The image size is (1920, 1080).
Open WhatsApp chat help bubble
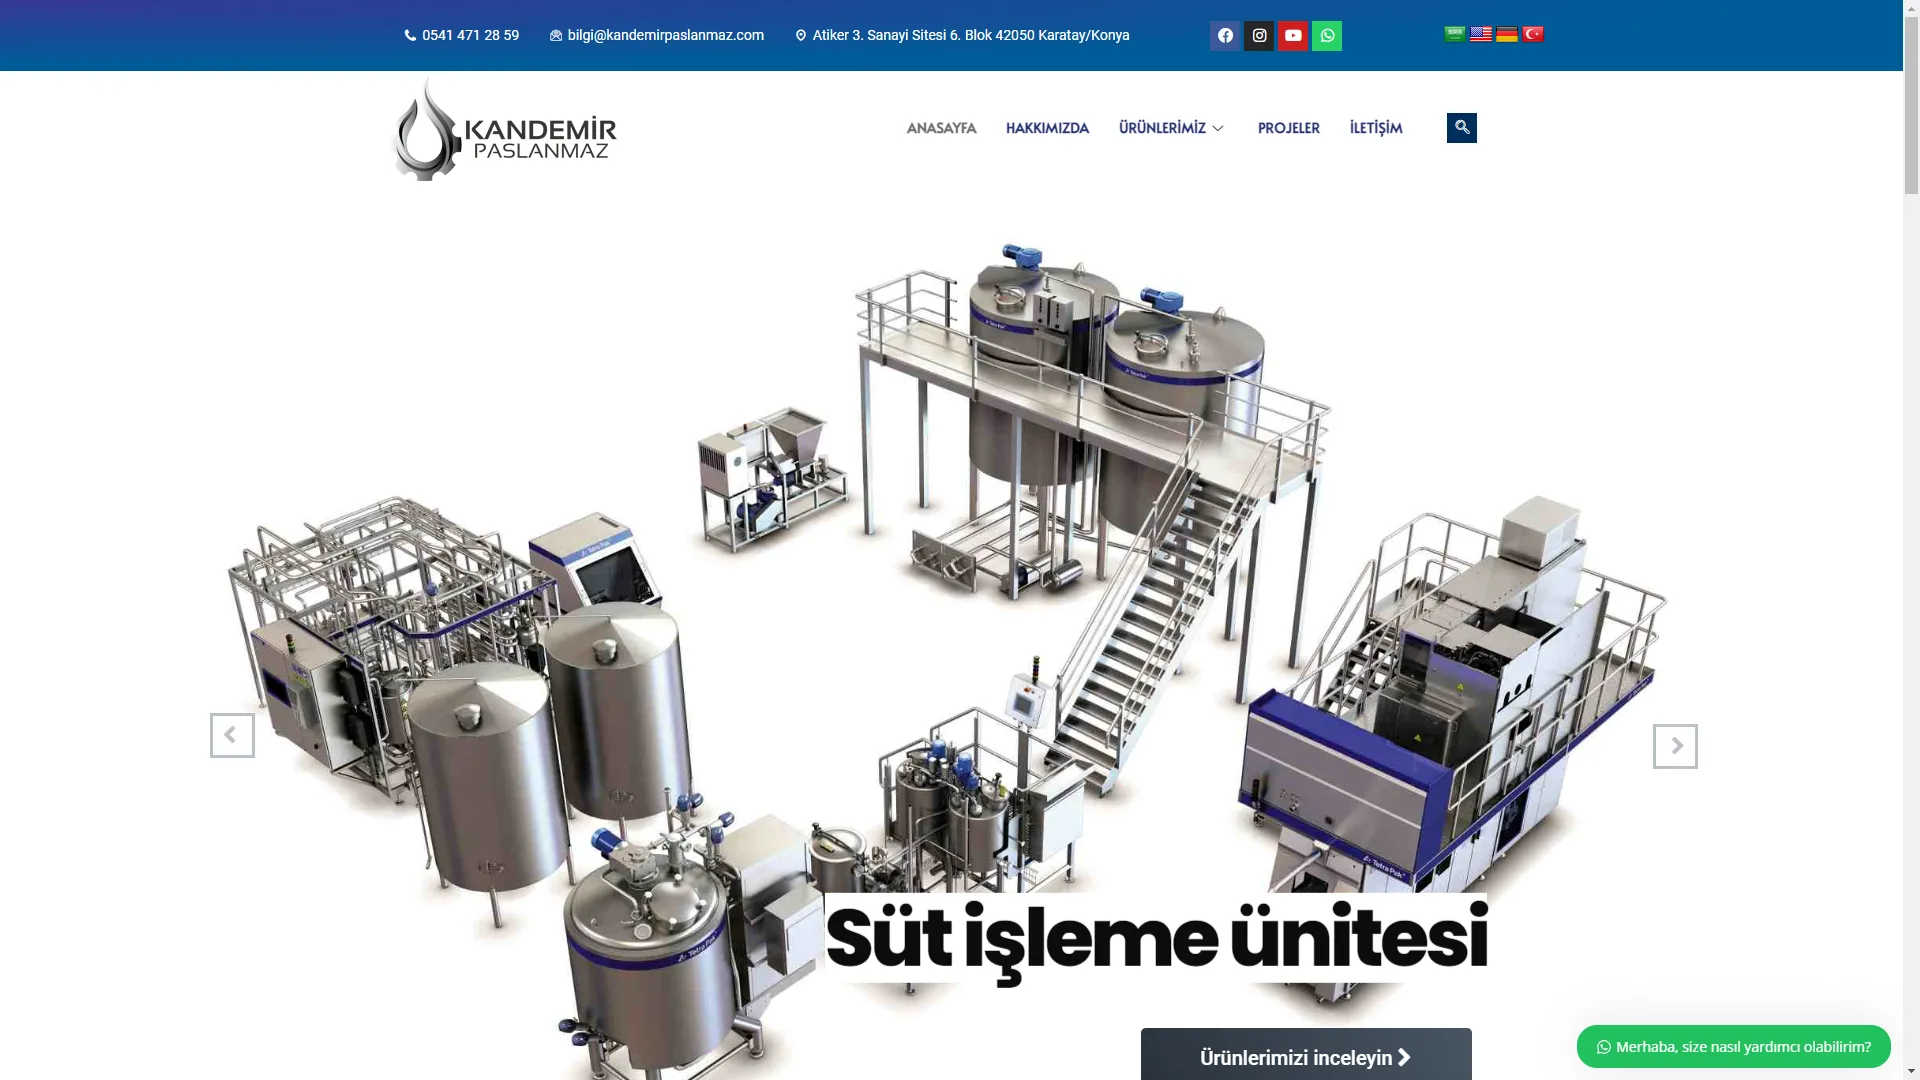coord(1733,1046)
